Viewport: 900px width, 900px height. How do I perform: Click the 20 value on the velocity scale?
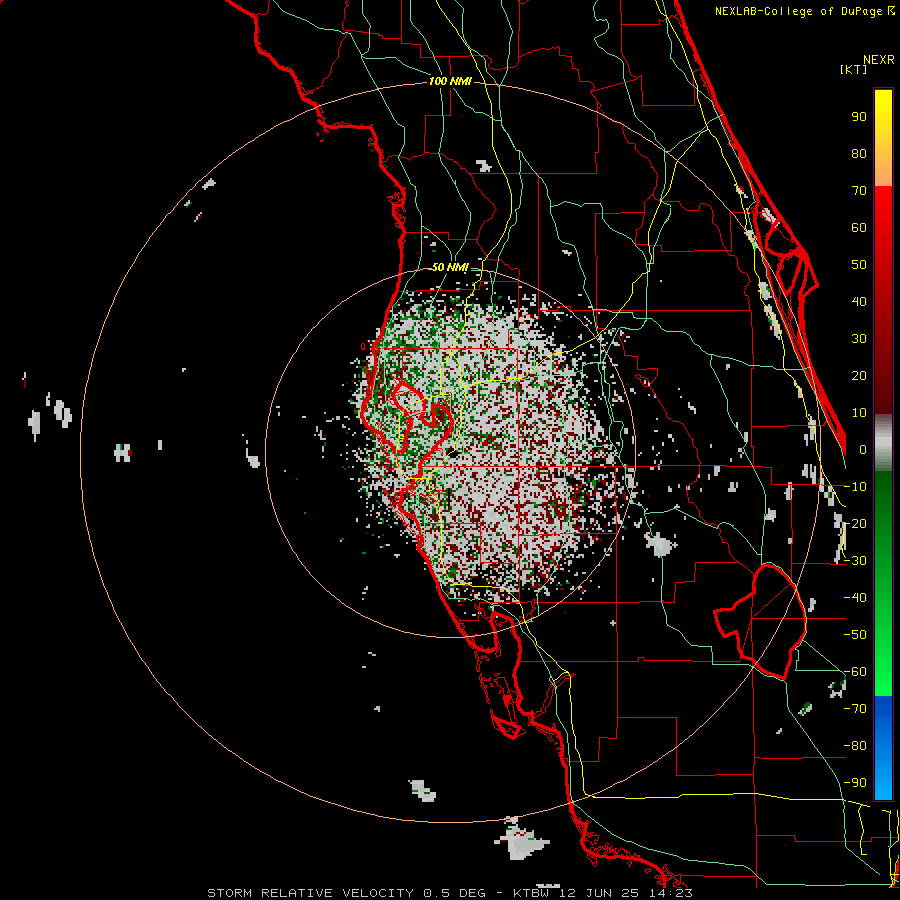pos(859,376)
